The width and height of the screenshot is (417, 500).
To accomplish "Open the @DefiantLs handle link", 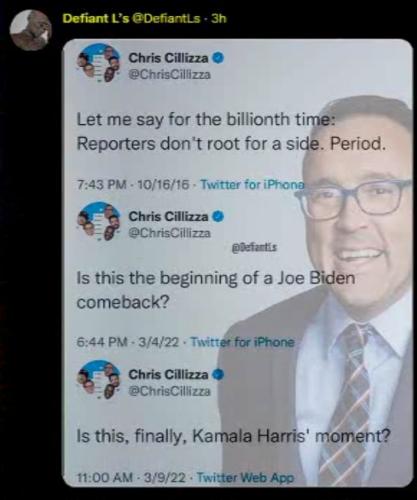I will [x=166, y=18].
